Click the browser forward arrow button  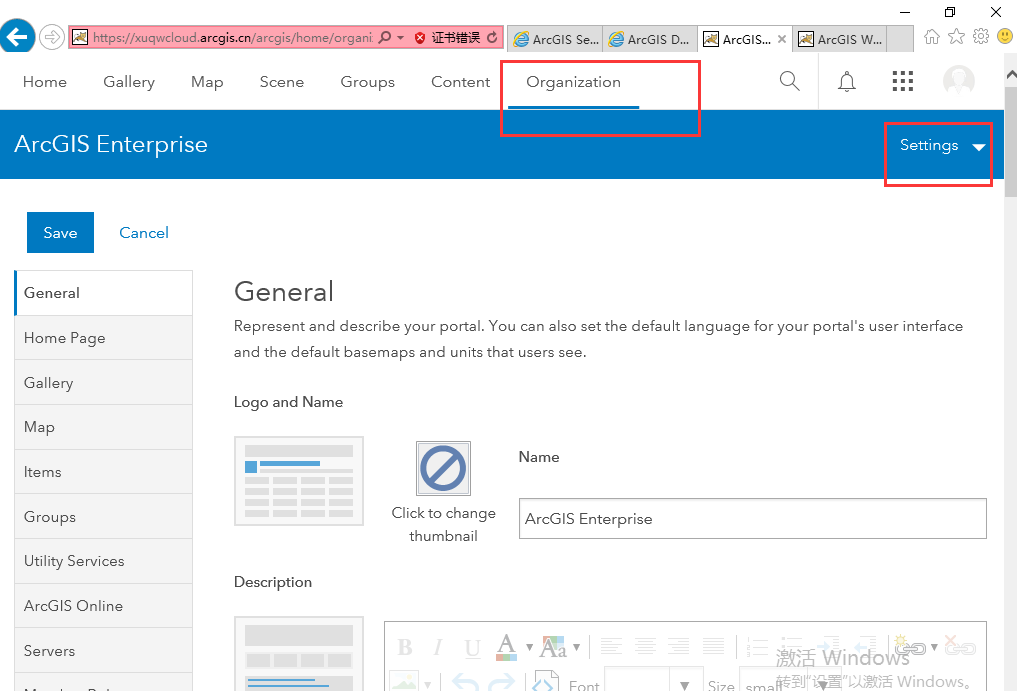click(x=52, y=37)
